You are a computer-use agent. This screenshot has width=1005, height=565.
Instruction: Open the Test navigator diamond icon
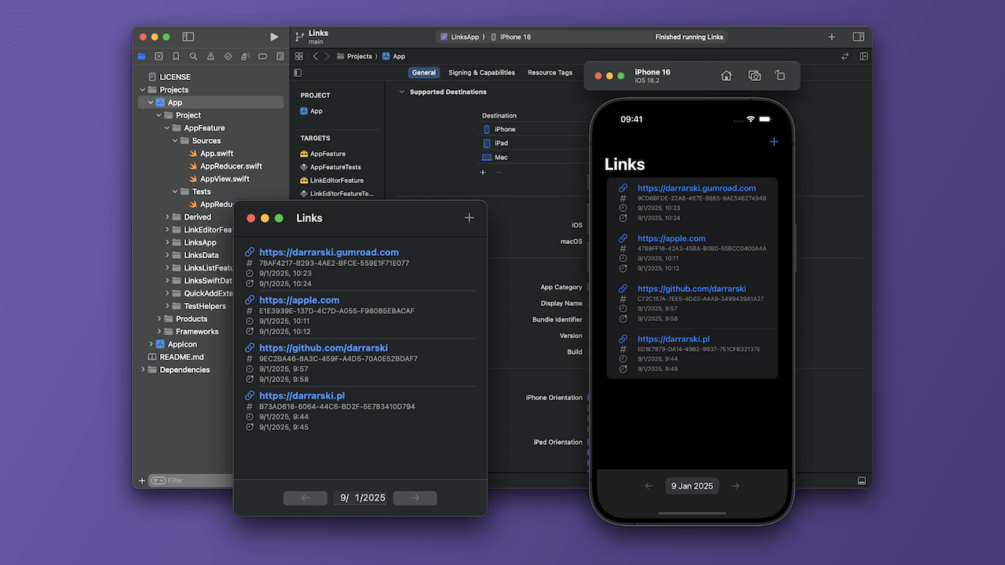click(x=228, y=56)
